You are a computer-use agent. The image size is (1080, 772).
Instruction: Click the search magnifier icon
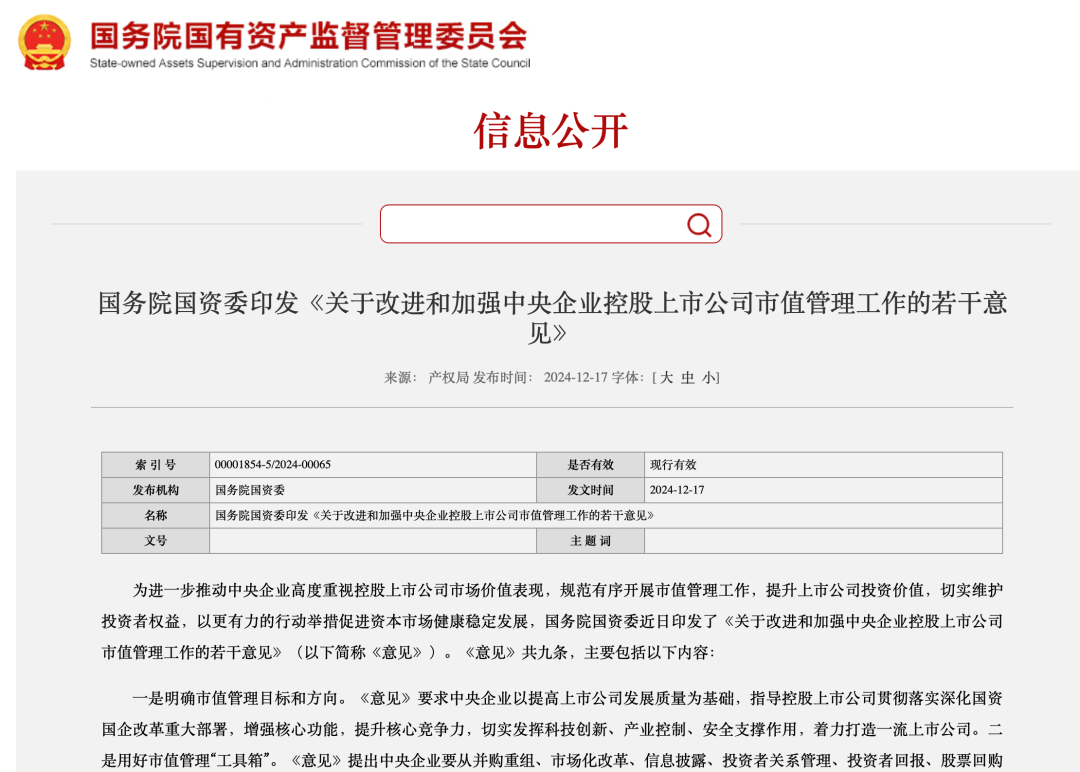(x=699, y=224)
